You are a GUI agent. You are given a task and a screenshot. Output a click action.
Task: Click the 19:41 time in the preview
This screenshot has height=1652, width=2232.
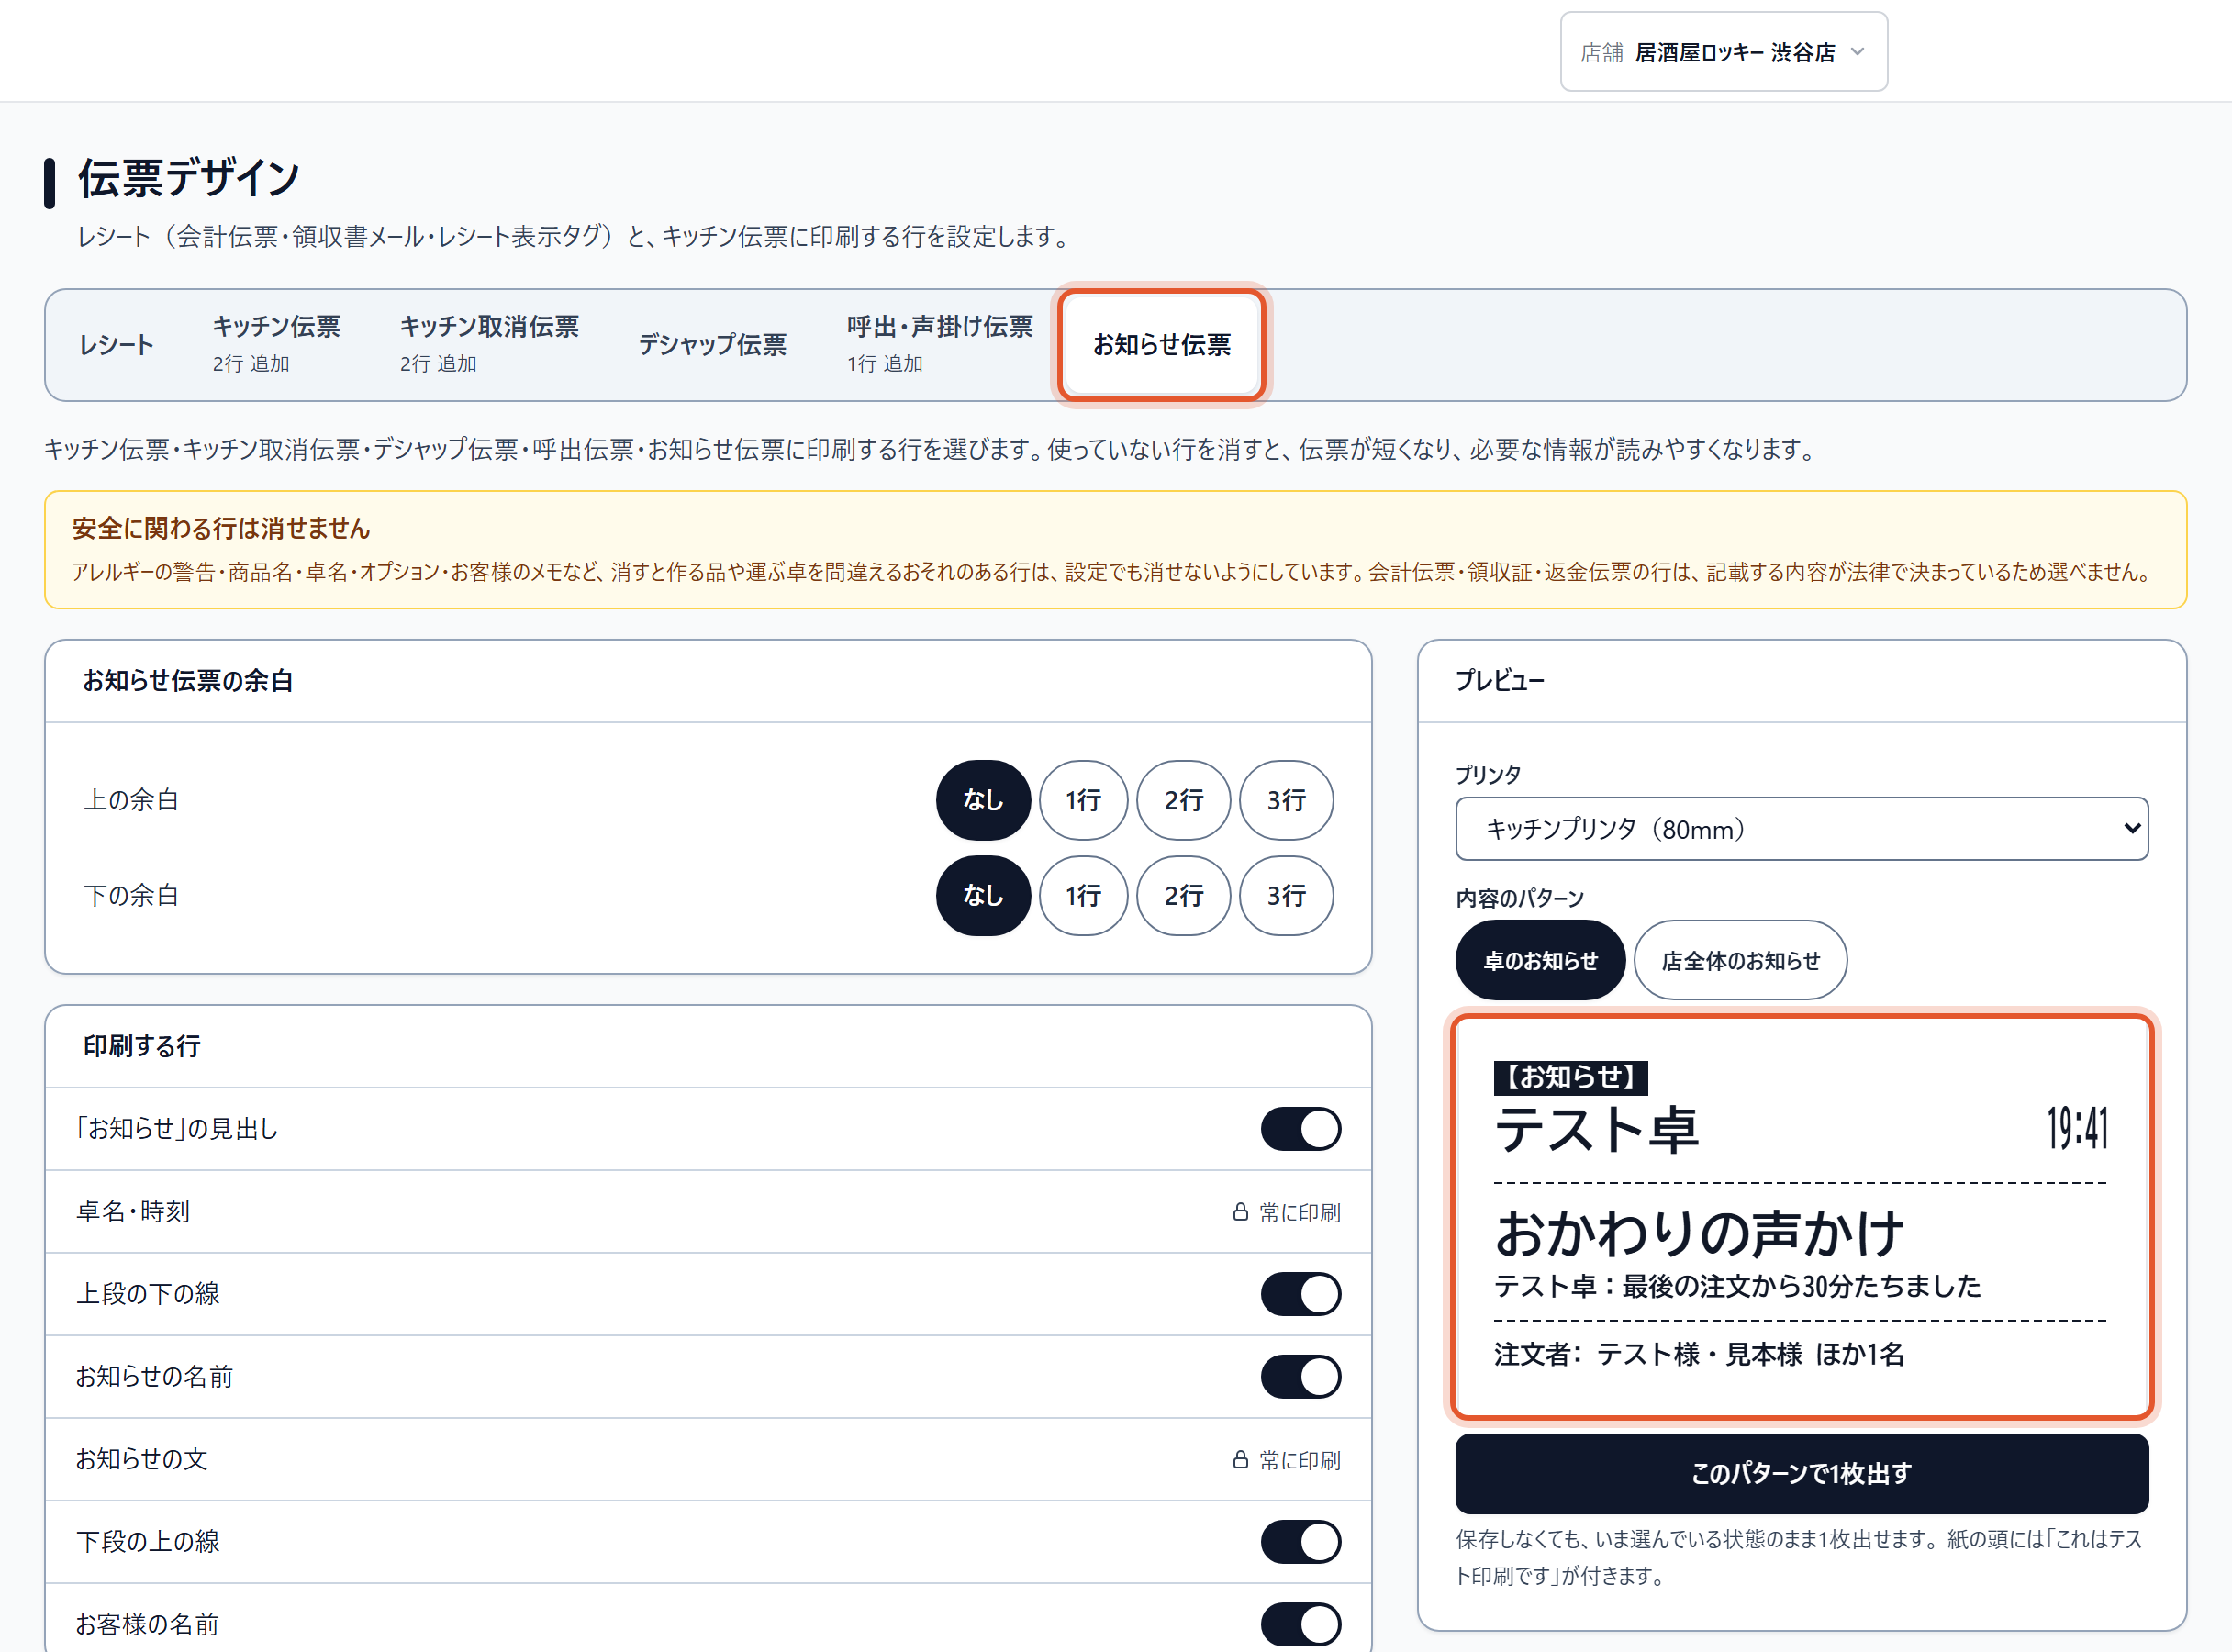click(2077, 1130)
